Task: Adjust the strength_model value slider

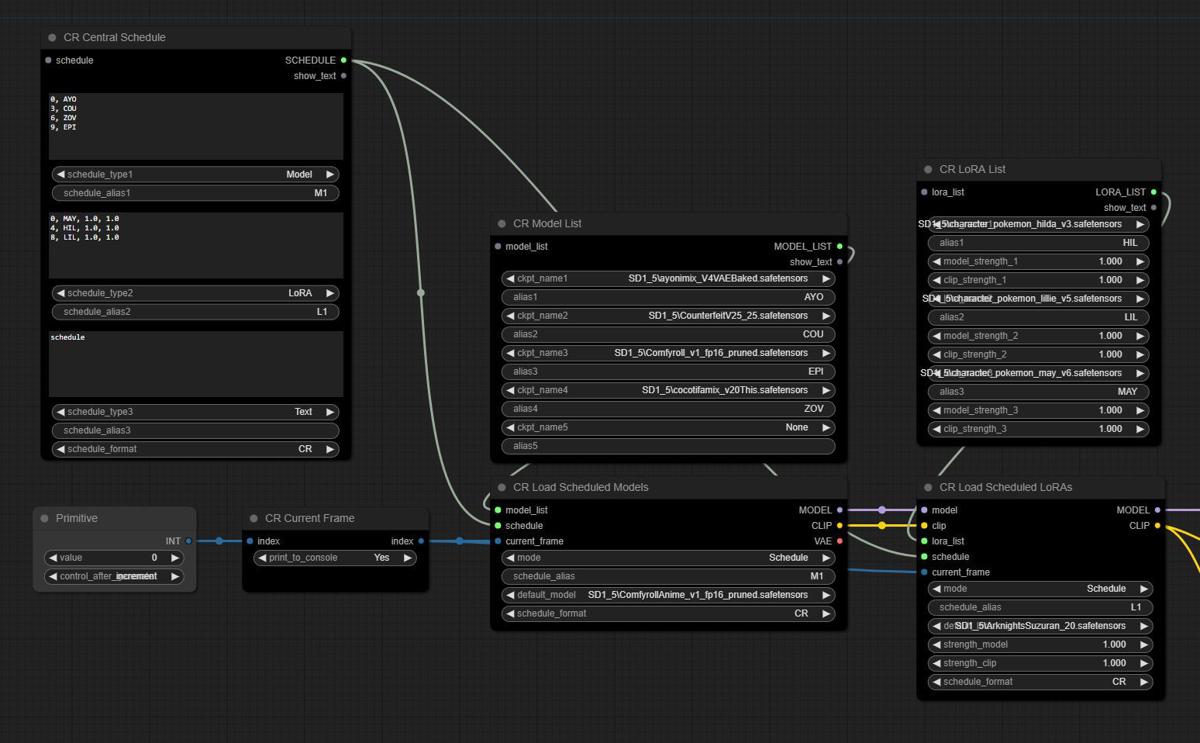Action: (x=1040, y=645)
